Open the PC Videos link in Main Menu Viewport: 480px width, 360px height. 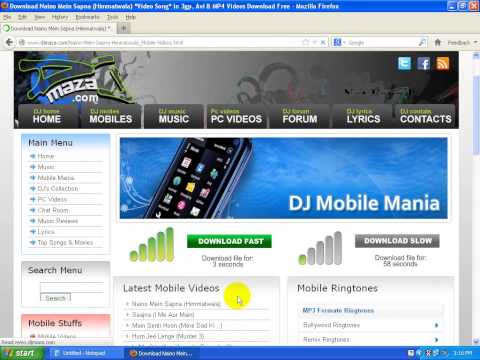[52, 199]
